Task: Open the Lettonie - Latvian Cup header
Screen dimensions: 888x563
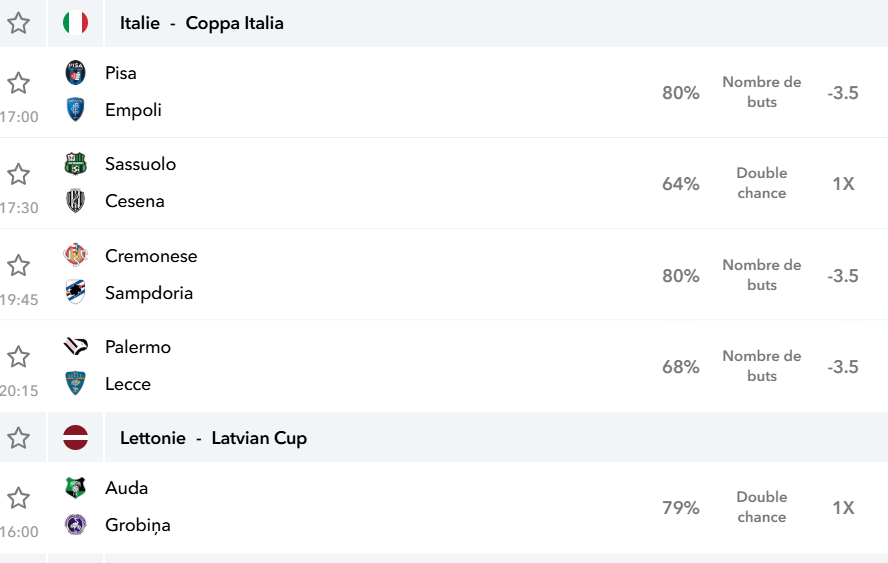Action: [214, 438]
